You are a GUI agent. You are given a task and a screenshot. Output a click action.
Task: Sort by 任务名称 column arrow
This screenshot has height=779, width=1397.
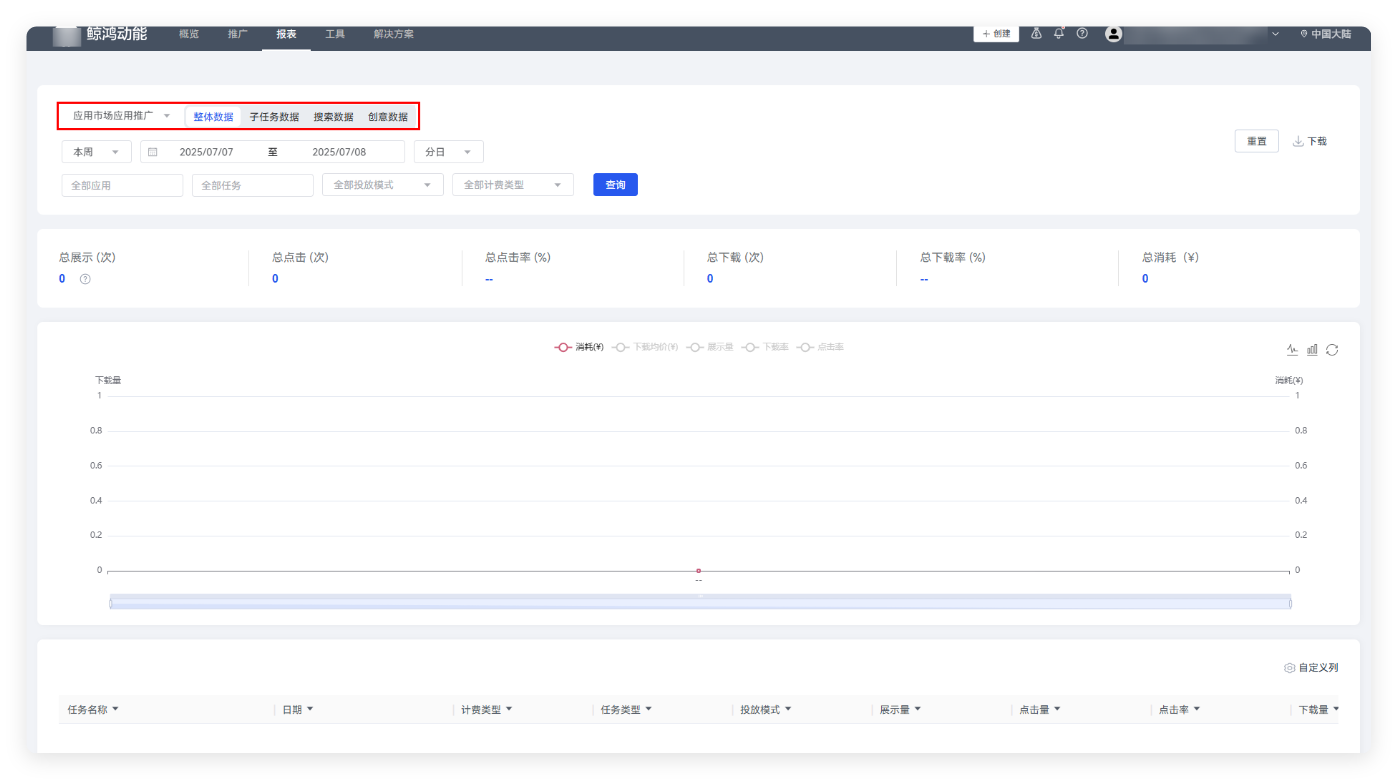coord(115,709)
